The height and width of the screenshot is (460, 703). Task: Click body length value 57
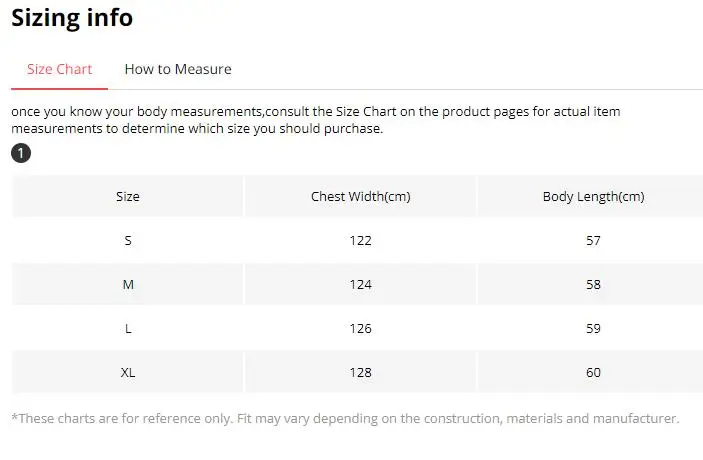coord(593,241)
